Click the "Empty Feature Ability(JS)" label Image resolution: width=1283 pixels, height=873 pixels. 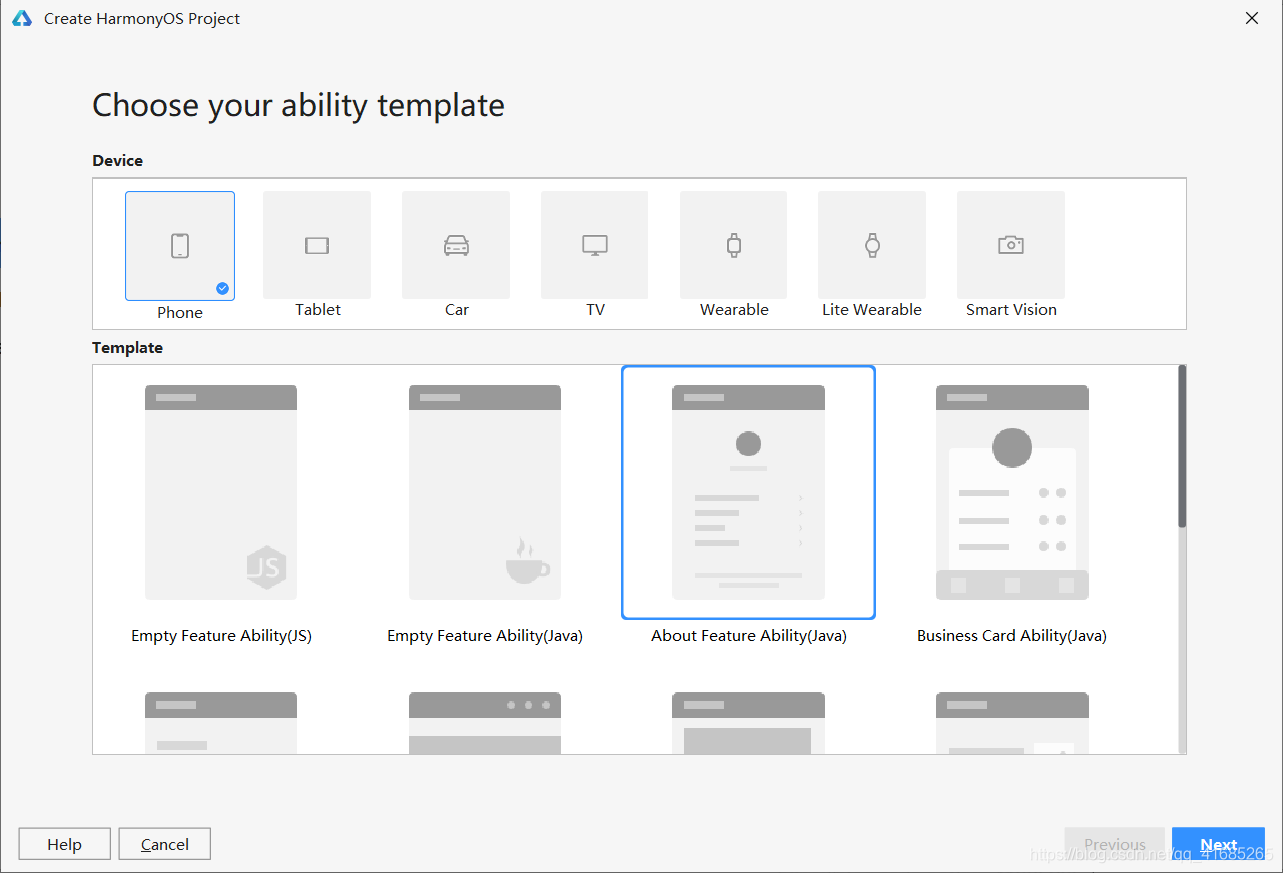[x=221, y=636]
